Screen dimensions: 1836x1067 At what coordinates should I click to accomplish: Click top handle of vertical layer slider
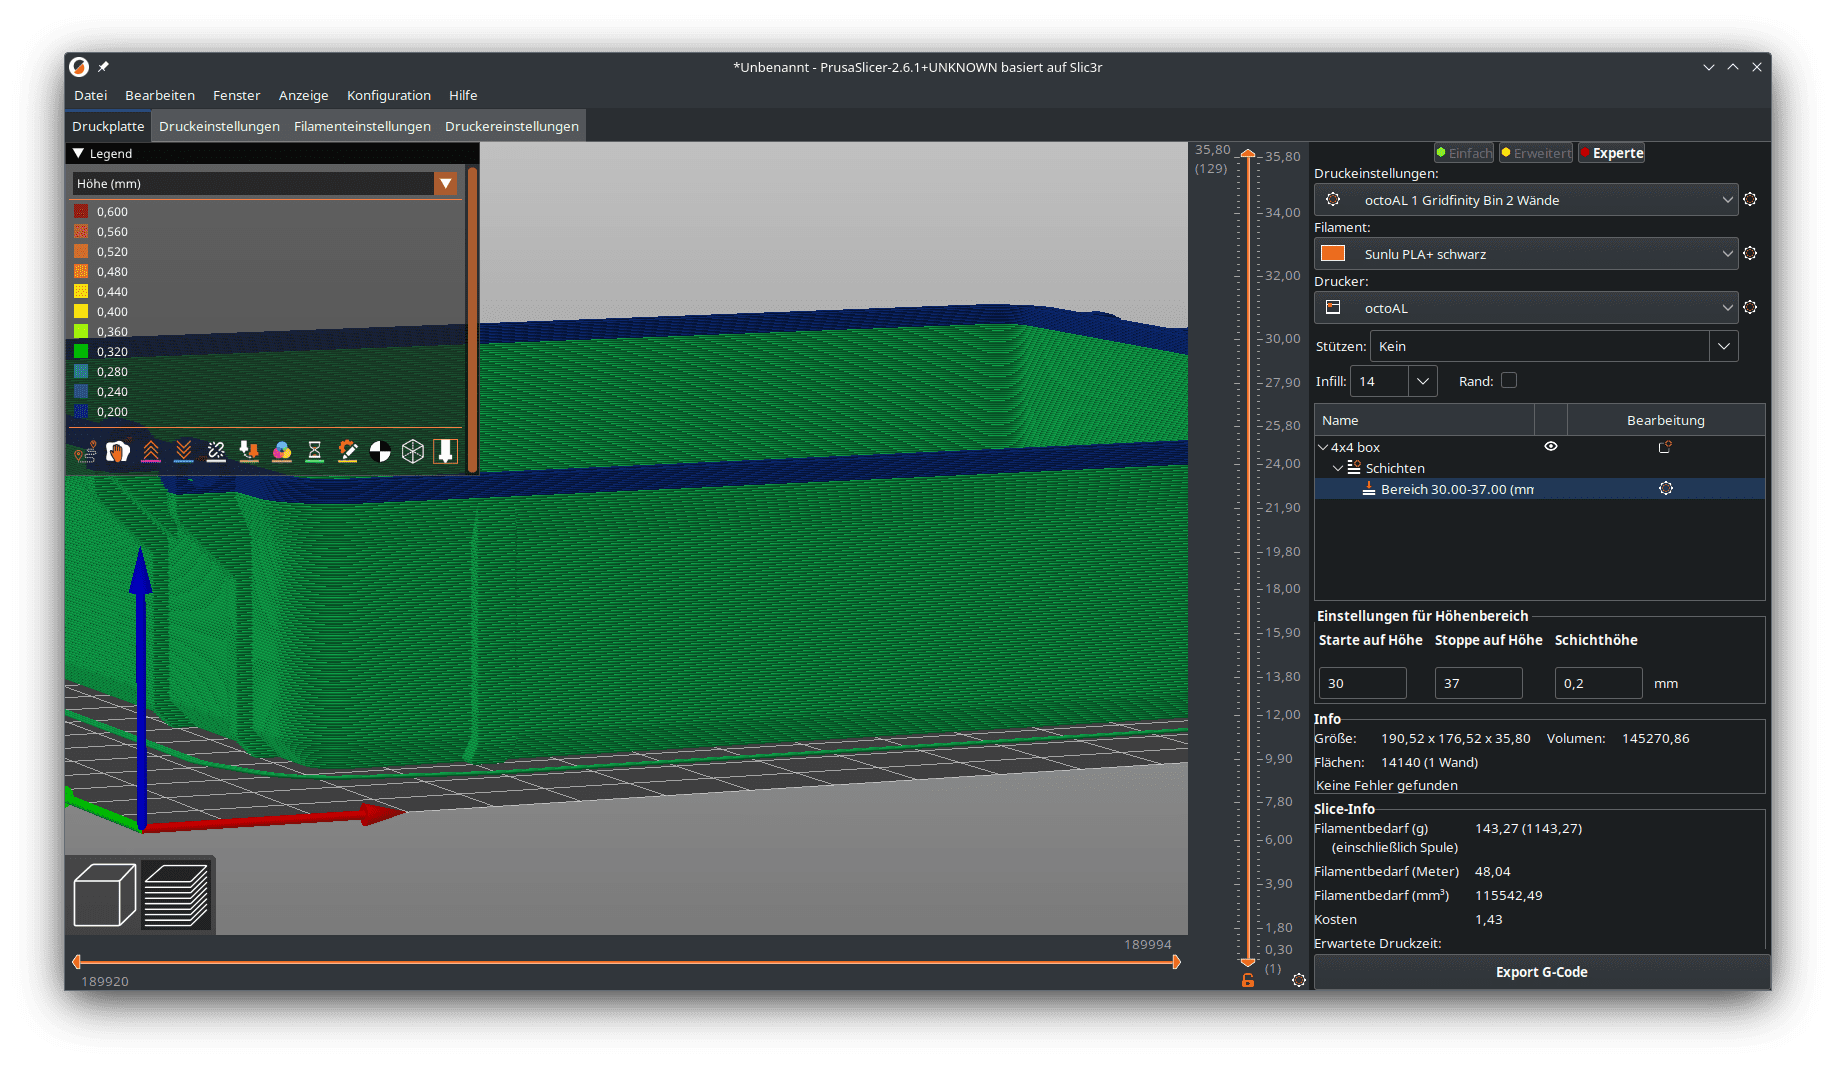1248,154
